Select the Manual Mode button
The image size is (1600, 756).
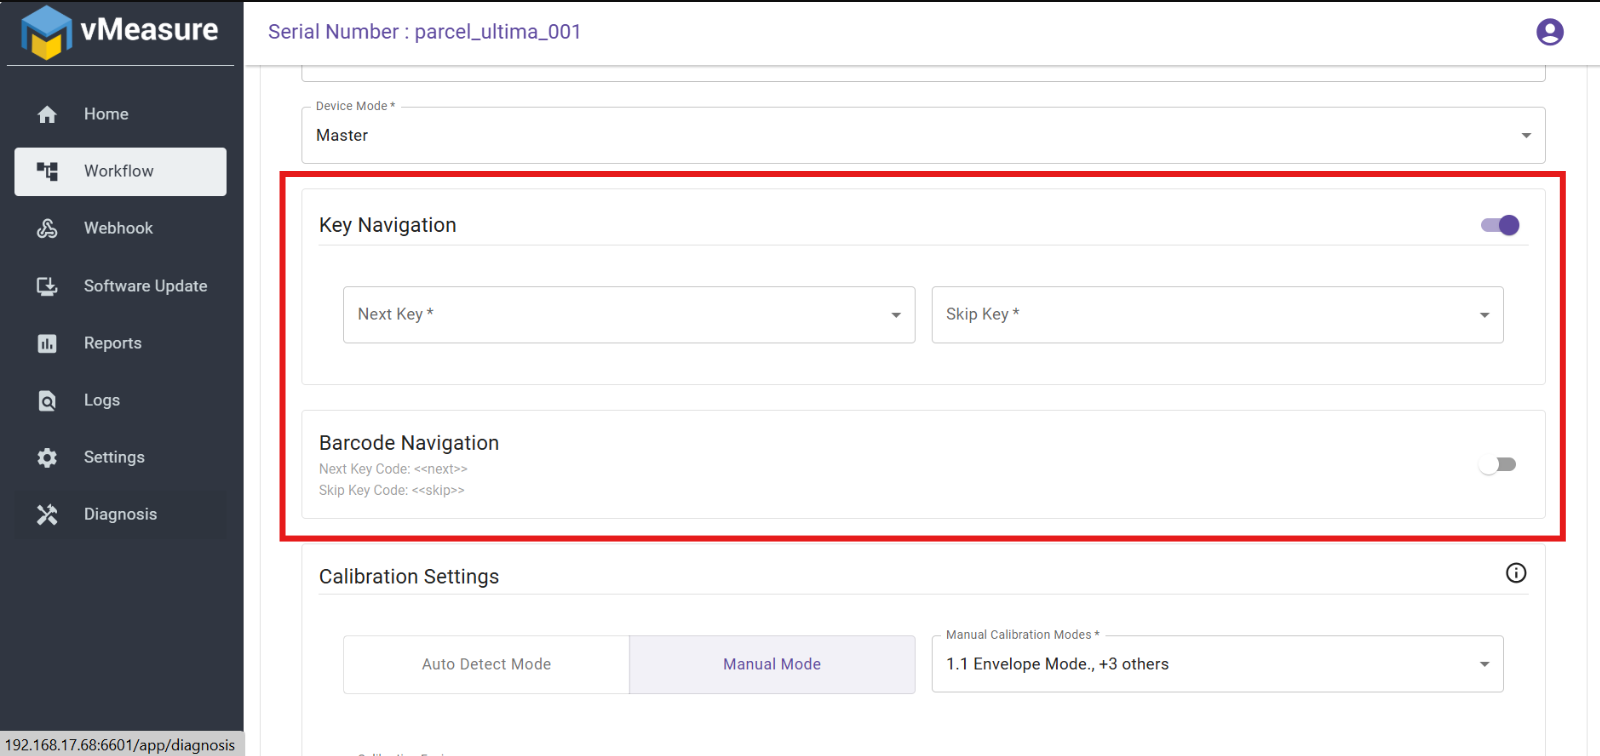coord(772,664)
